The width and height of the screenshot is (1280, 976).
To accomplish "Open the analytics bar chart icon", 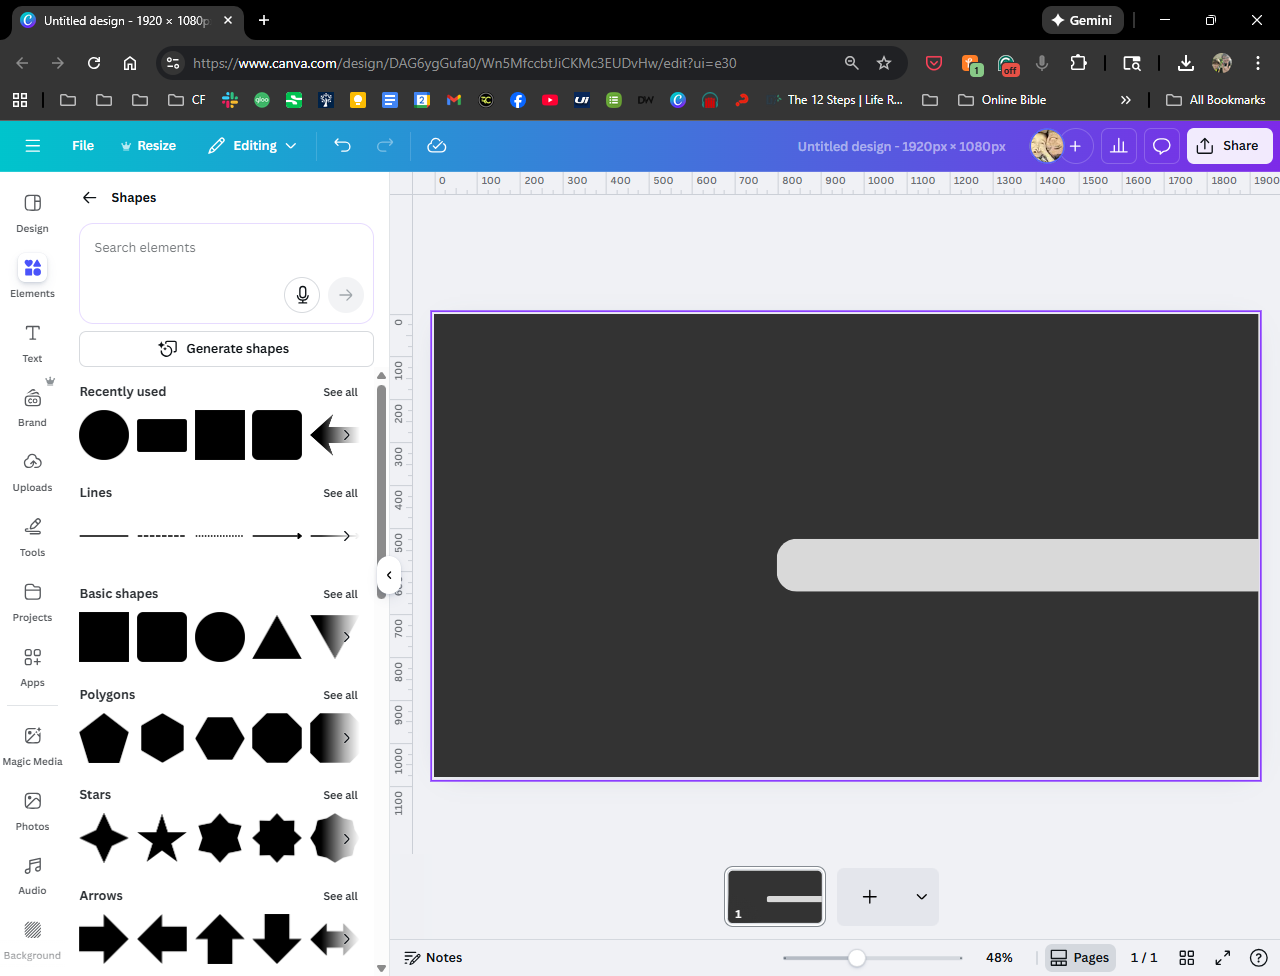I will tap(1118, 146).
